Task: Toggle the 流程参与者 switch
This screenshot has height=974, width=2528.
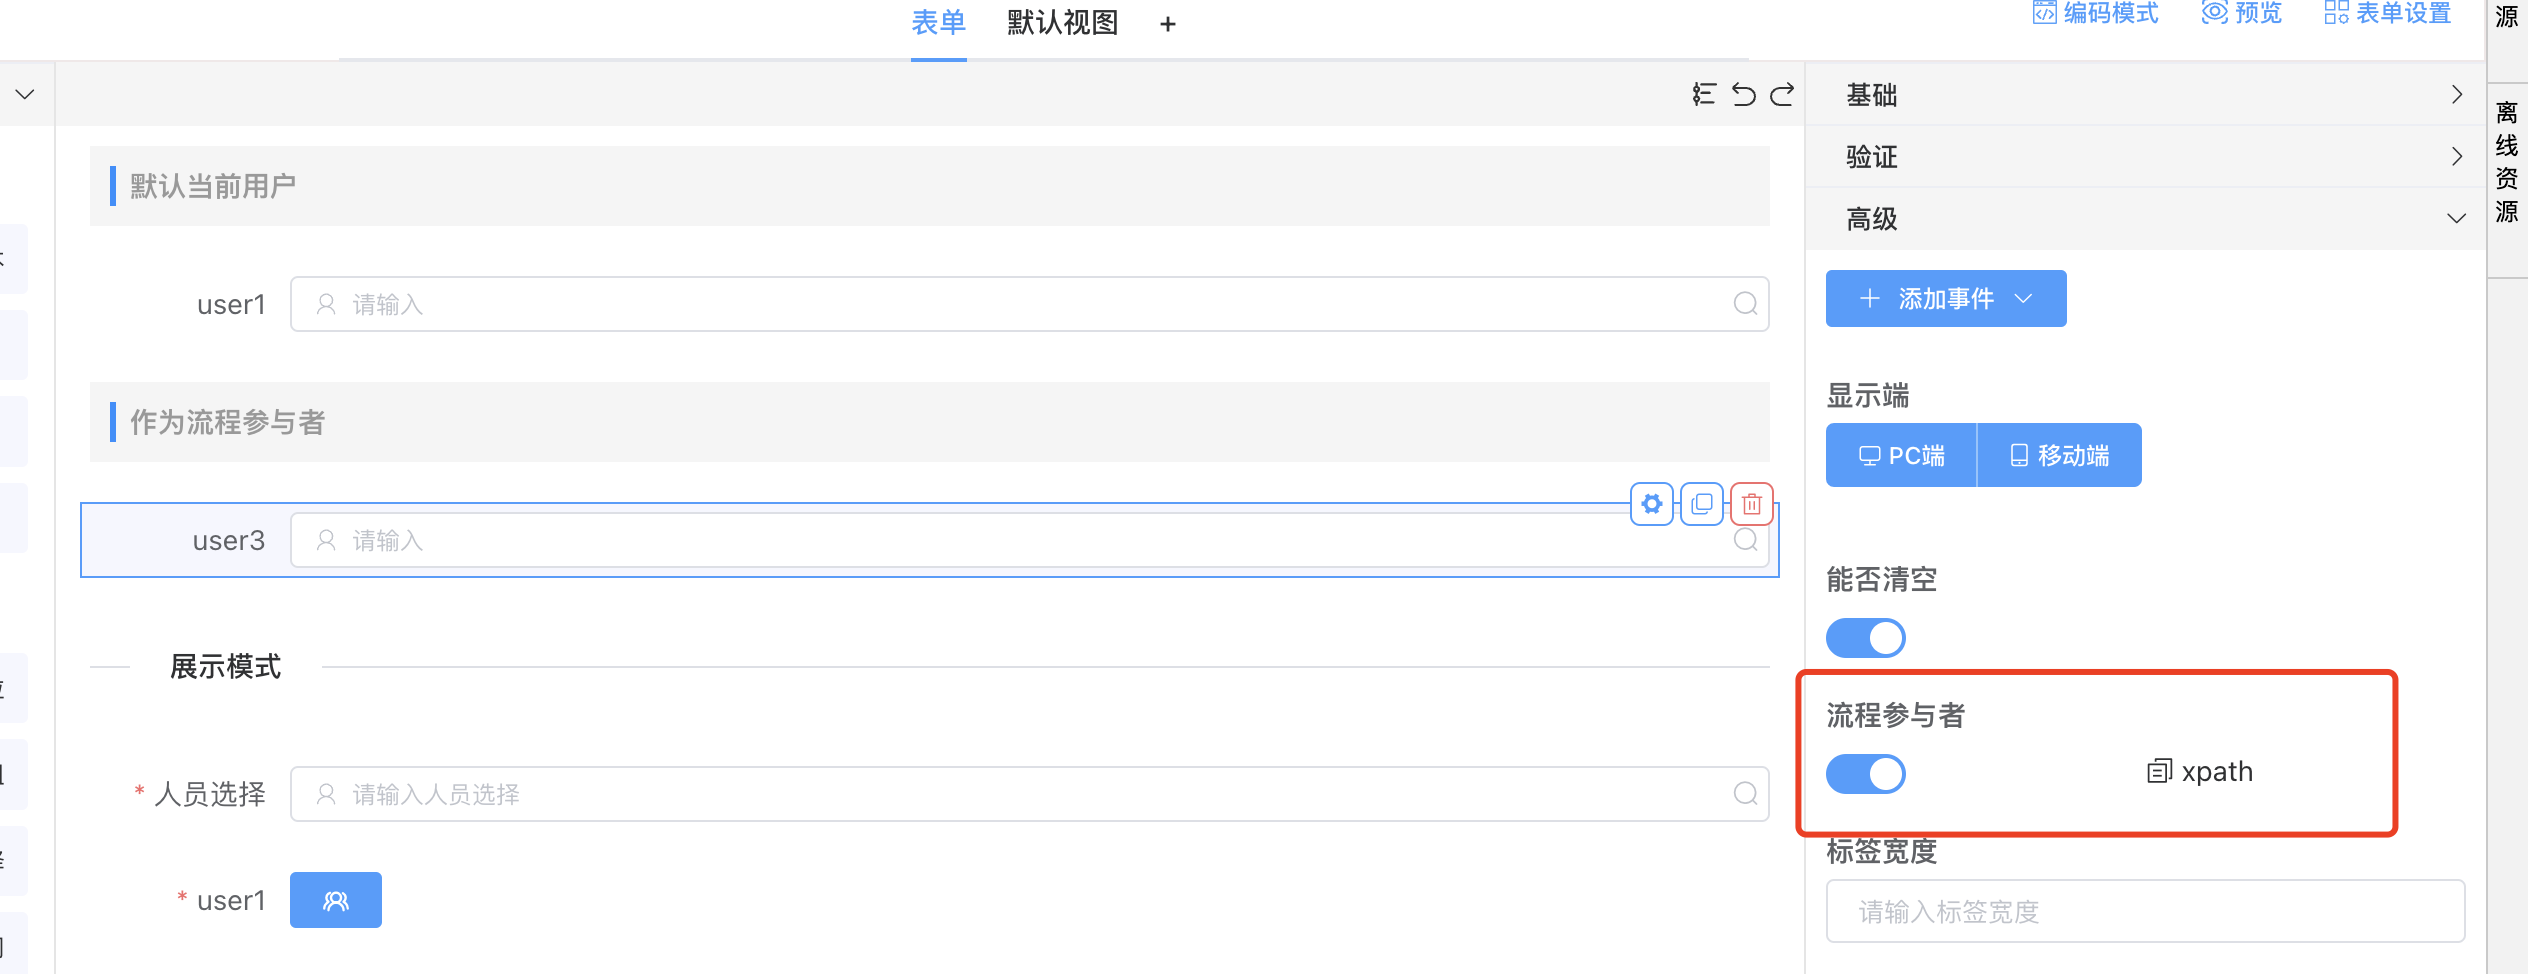Action: pyautogui.click(x=1866, y=774)
